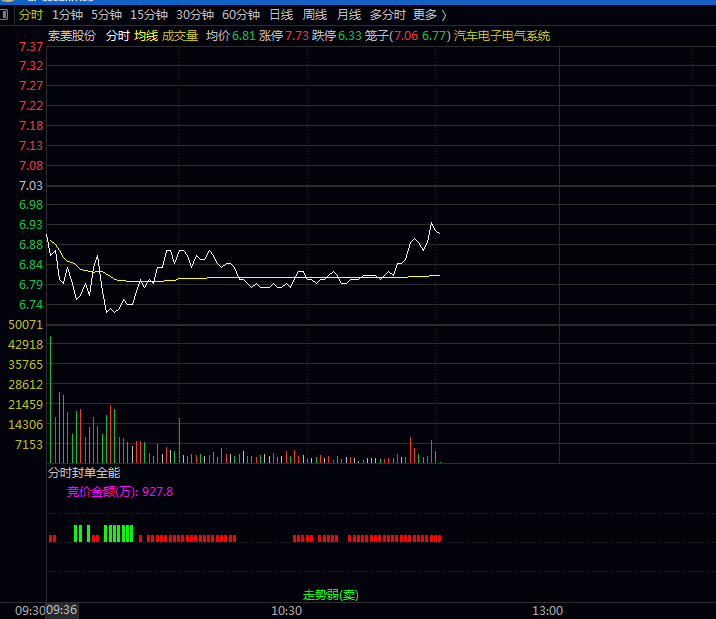Click the 09:30 time axis label
The image size is (716, 619).
(x=30, y=610)
